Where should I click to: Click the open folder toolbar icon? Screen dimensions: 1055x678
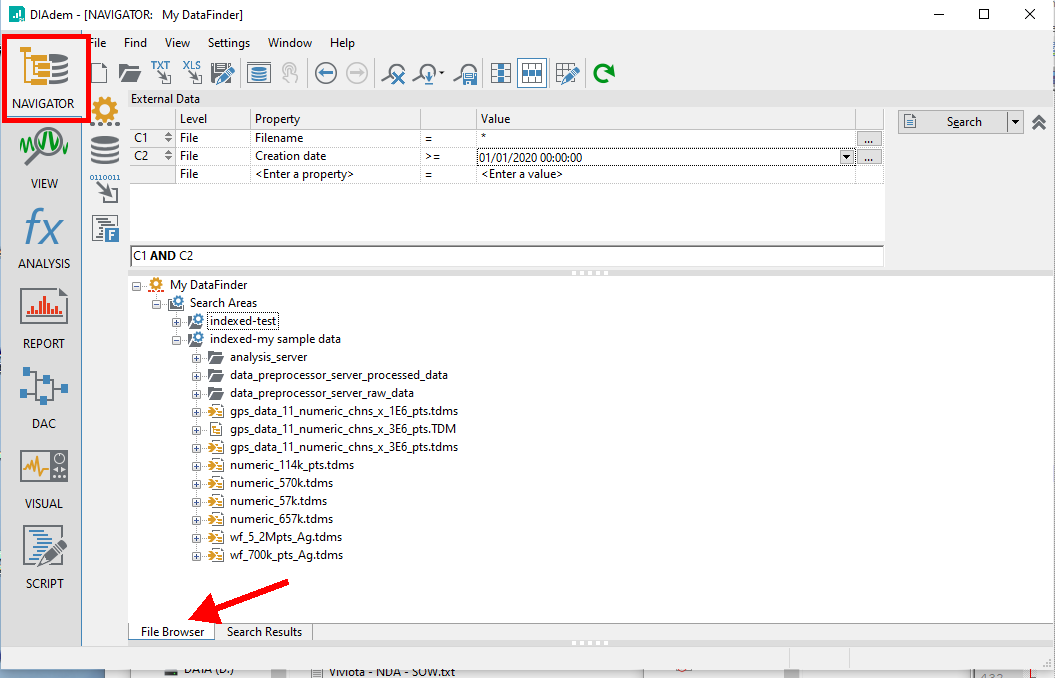click(x=130, y=73)
